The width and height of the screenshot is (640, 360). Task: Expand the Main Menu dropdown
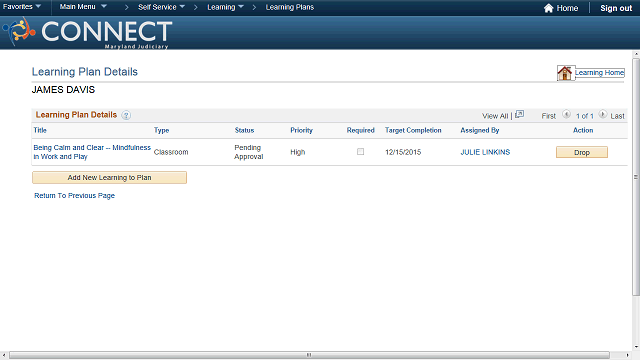83,7
